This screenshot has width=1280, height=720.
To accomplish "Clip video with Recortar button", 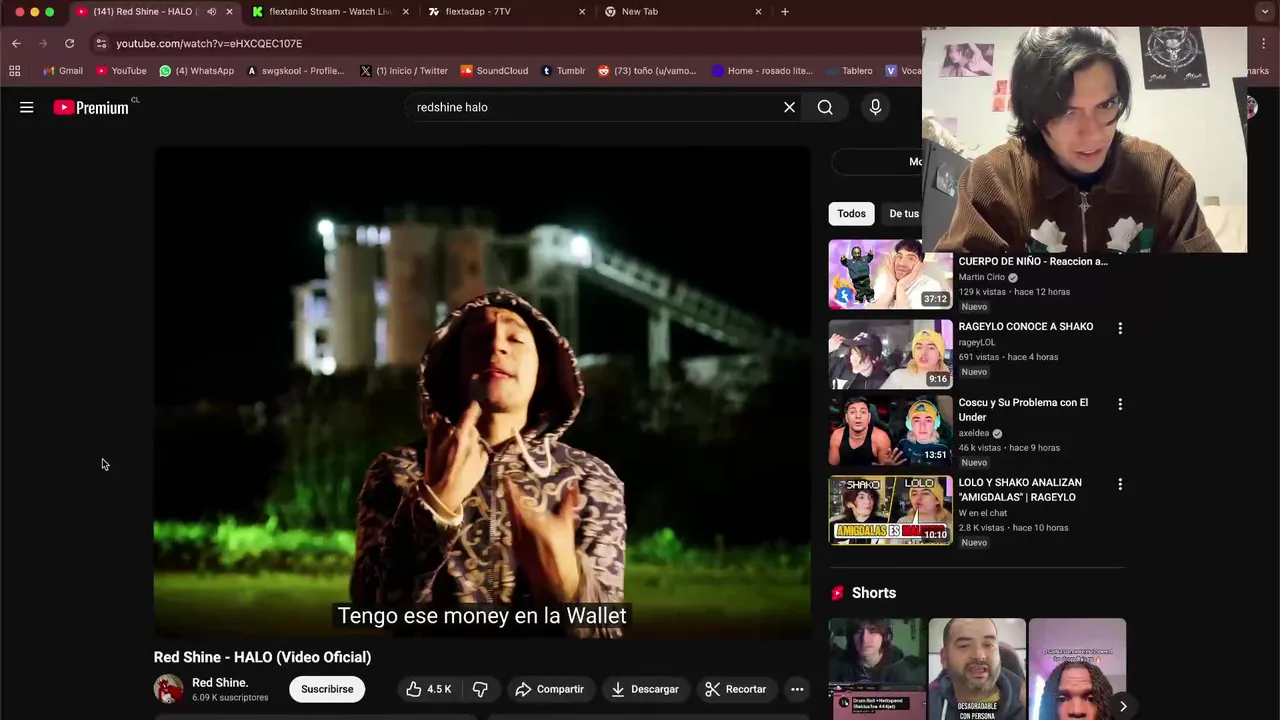I will tap(735, 689).
